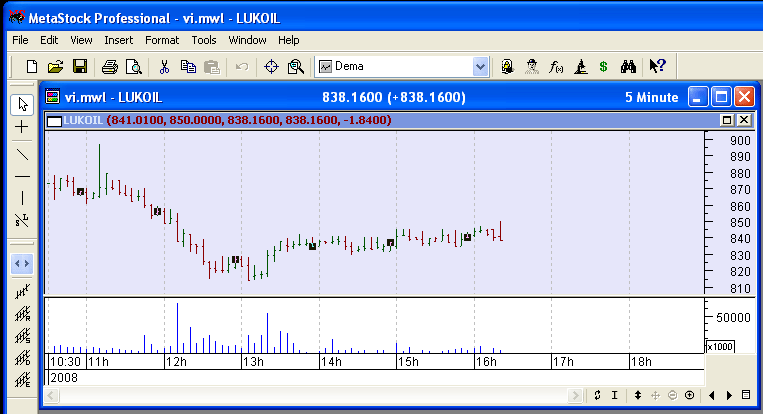Image resolution: width=763 pixels, height=414 pixels.
Task: Open the Format menu
Action: coord(162,40)
